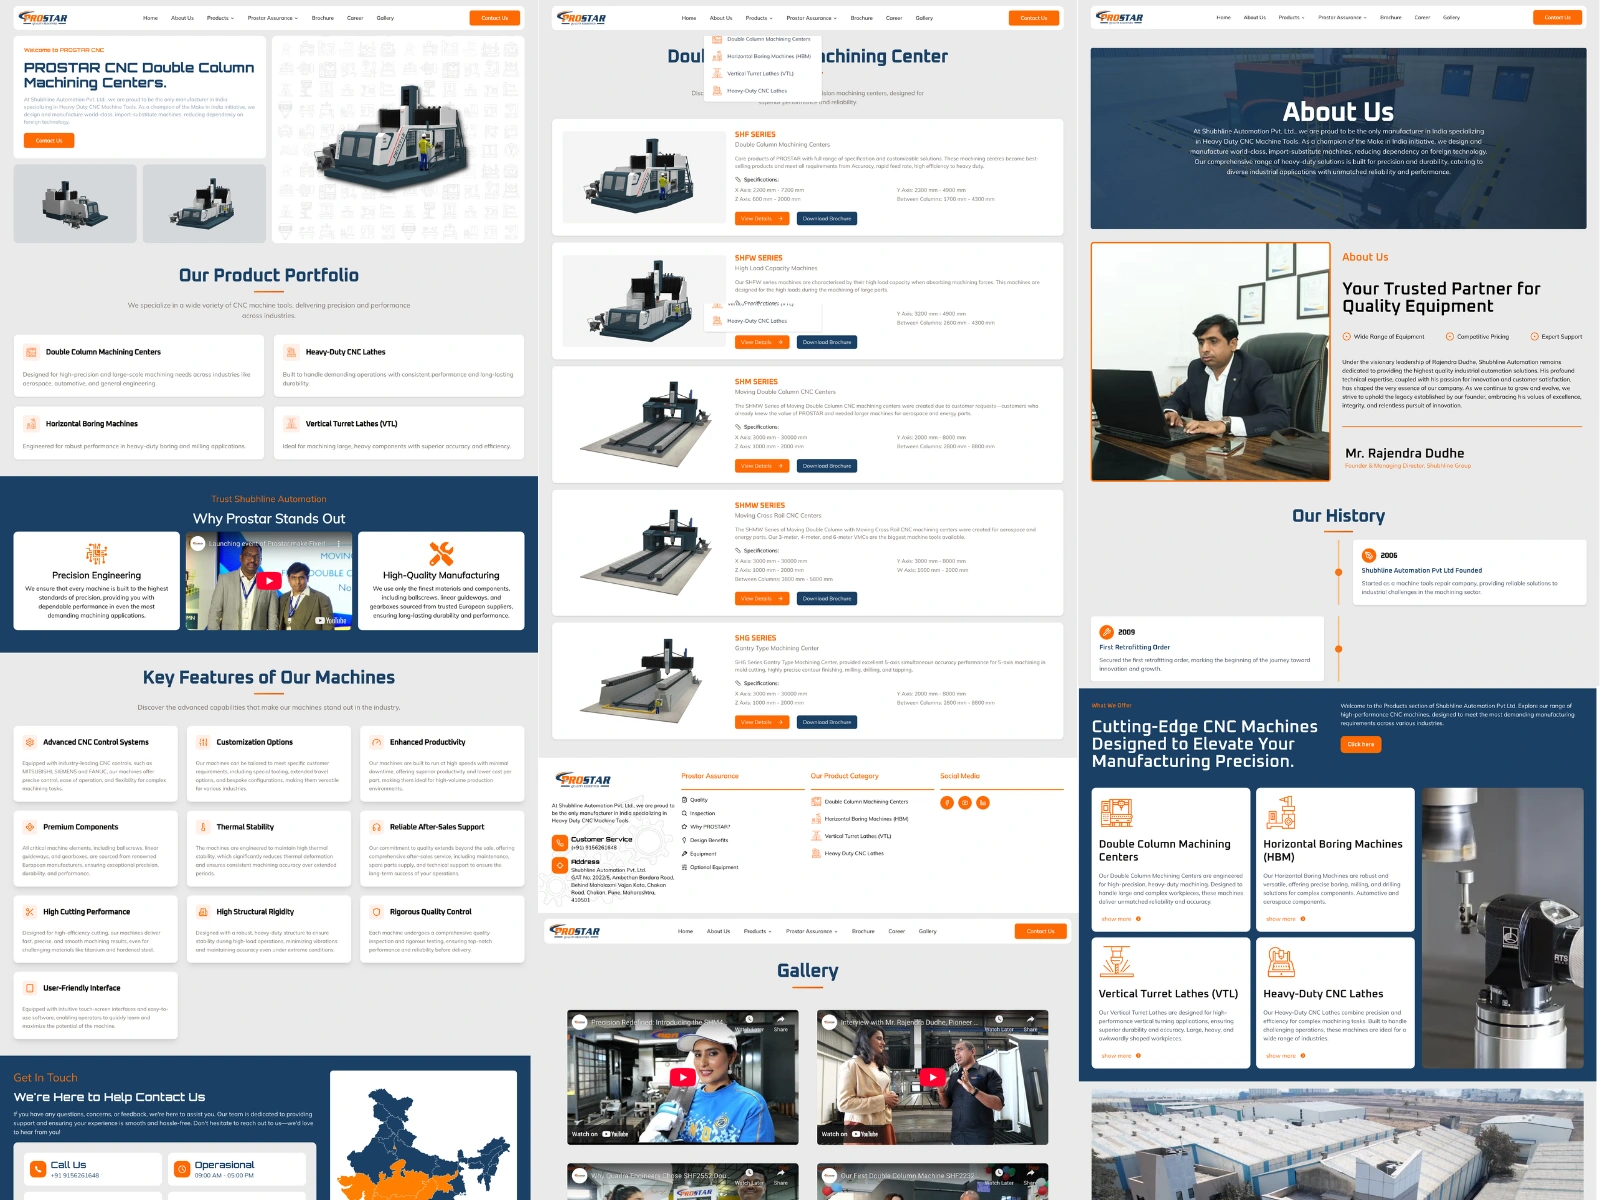Click the Wide Range of Equipment check icon
This screenshot has height=1200, width=1600.
click(1347, 337)
